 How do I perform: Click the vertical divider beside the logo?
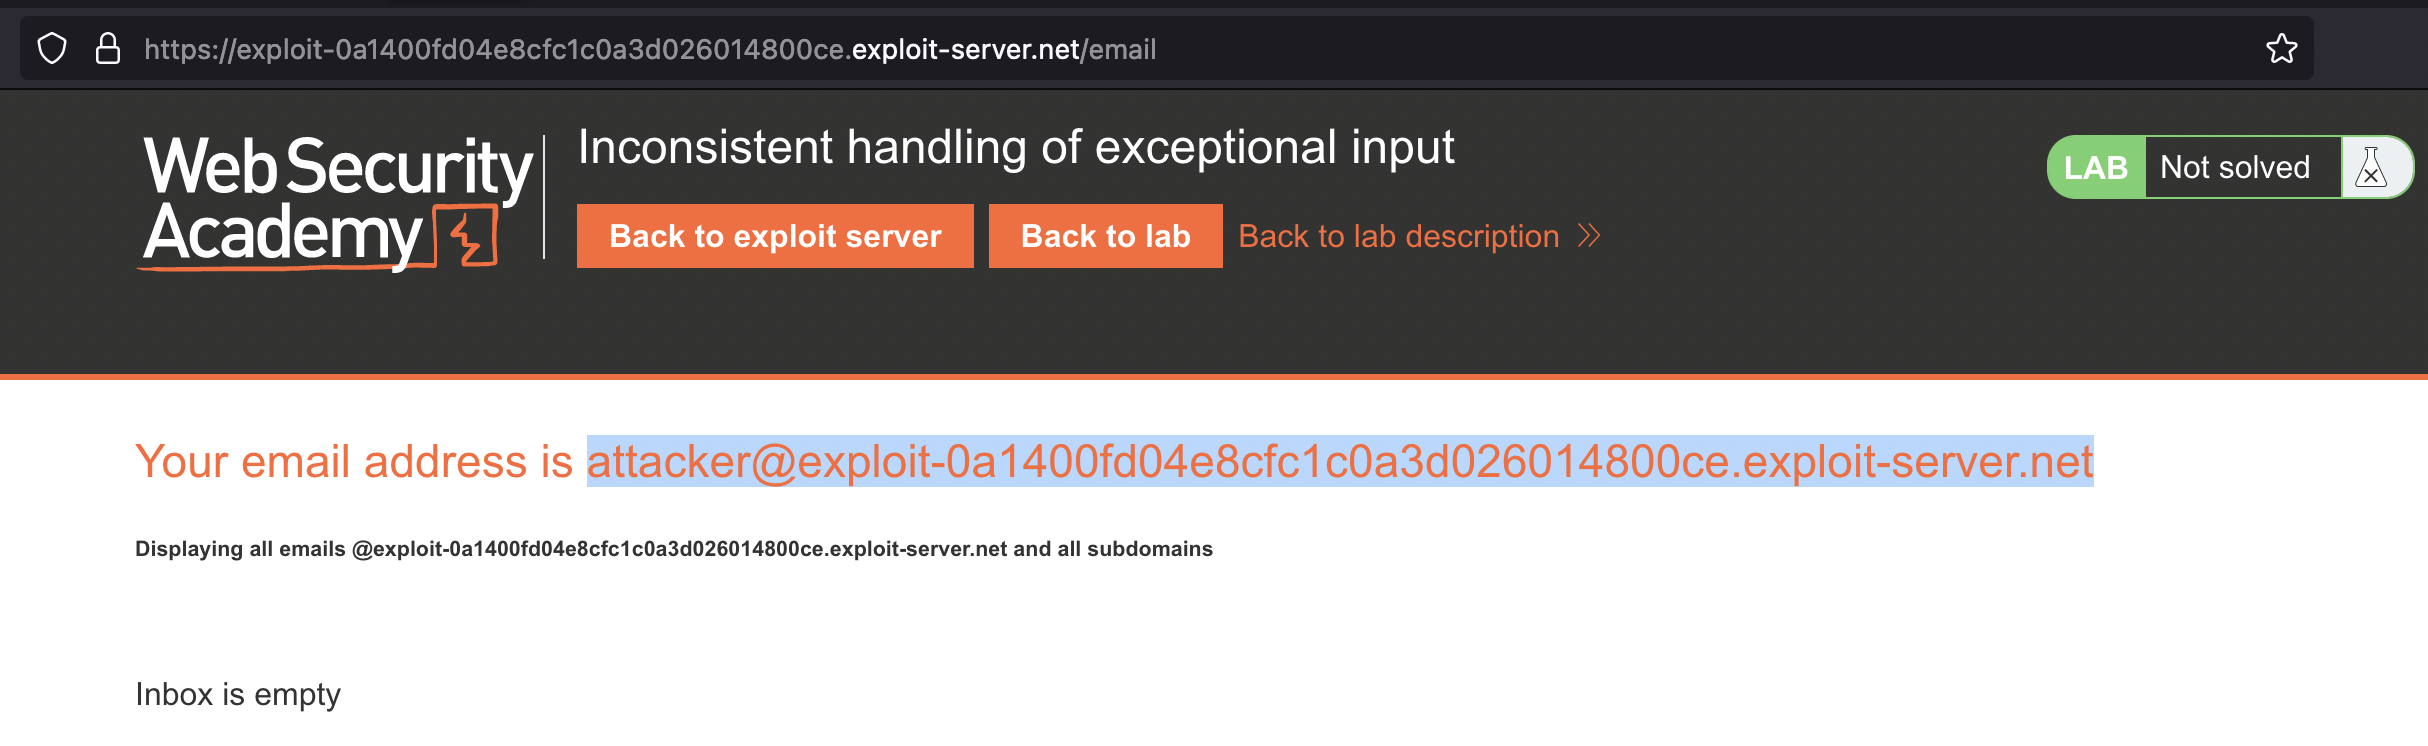tap(544, 197)
